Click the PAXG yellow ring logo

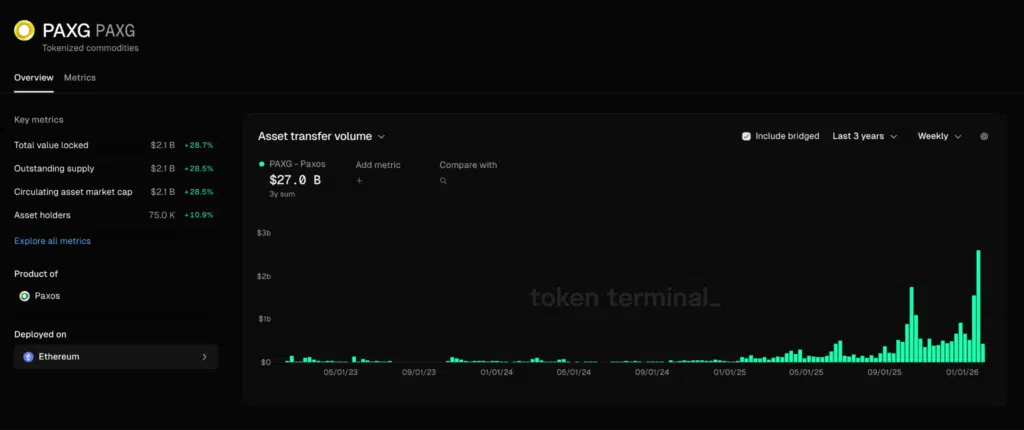24,32
